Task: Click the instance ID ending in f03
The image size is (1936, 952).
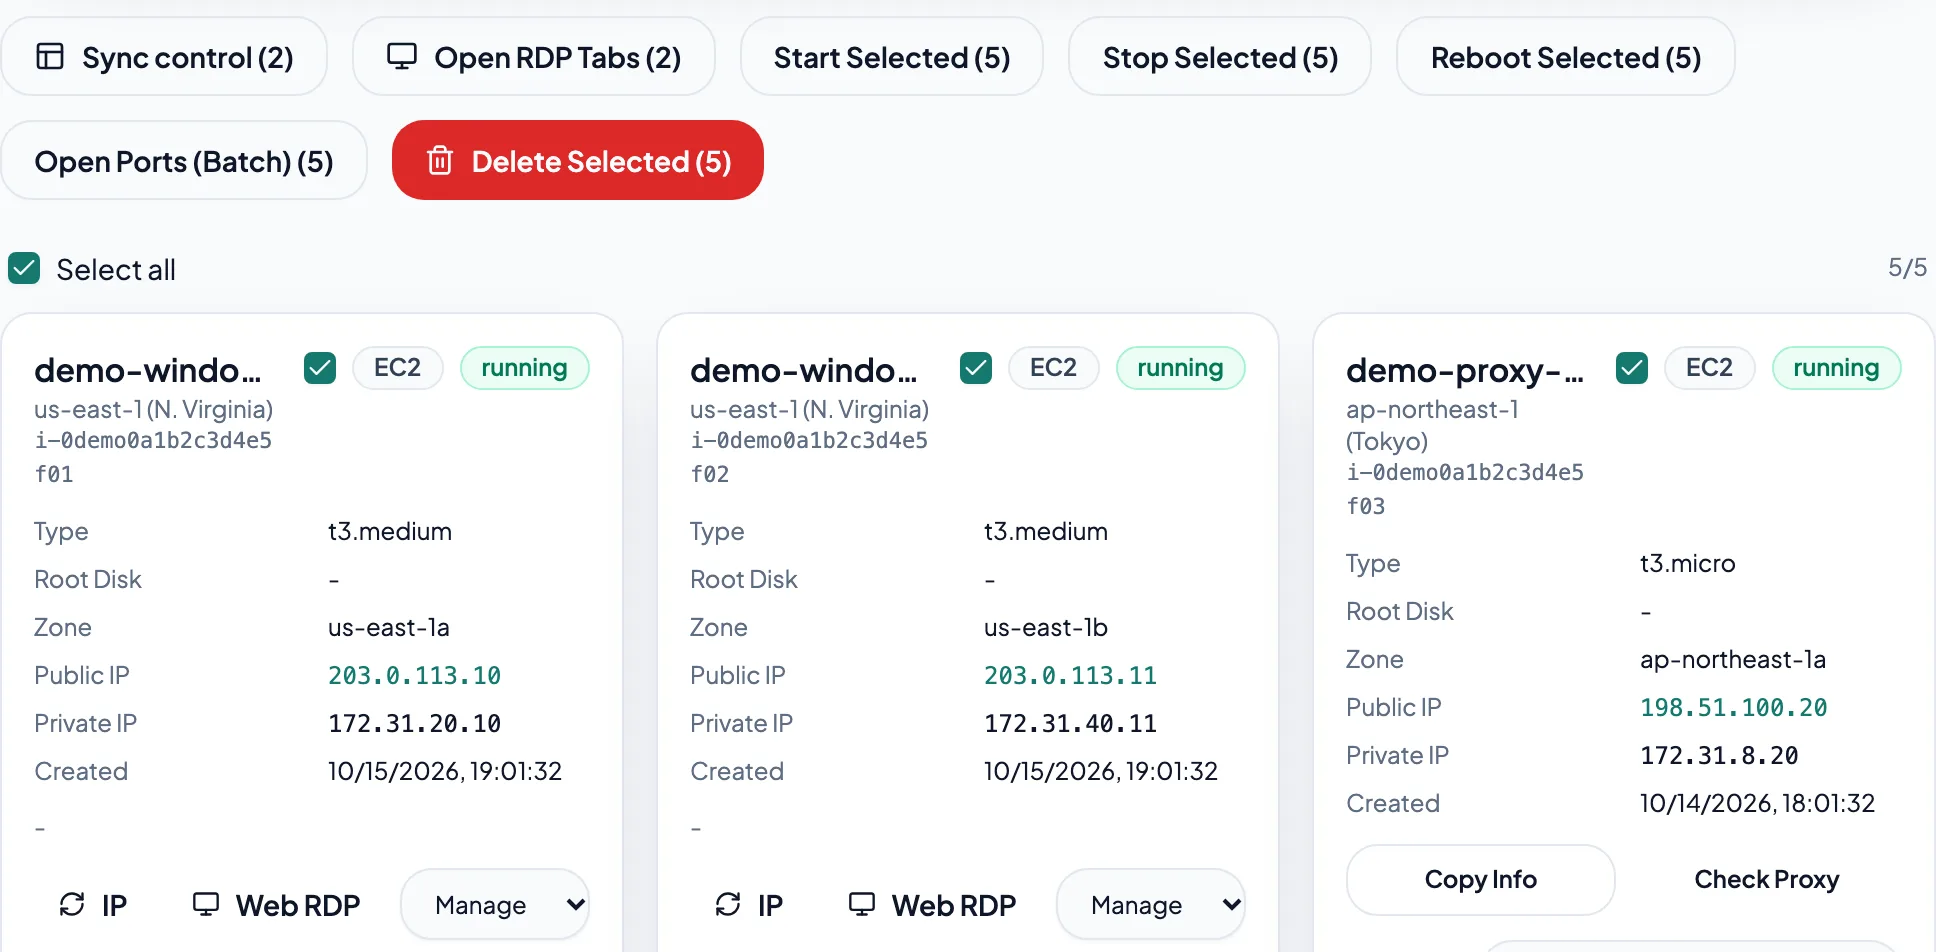Action: click(x=1465, y=489)
